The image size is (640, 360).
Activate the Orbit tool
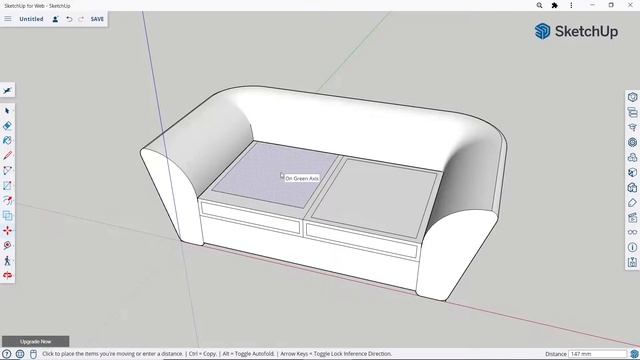coord(7,276)
